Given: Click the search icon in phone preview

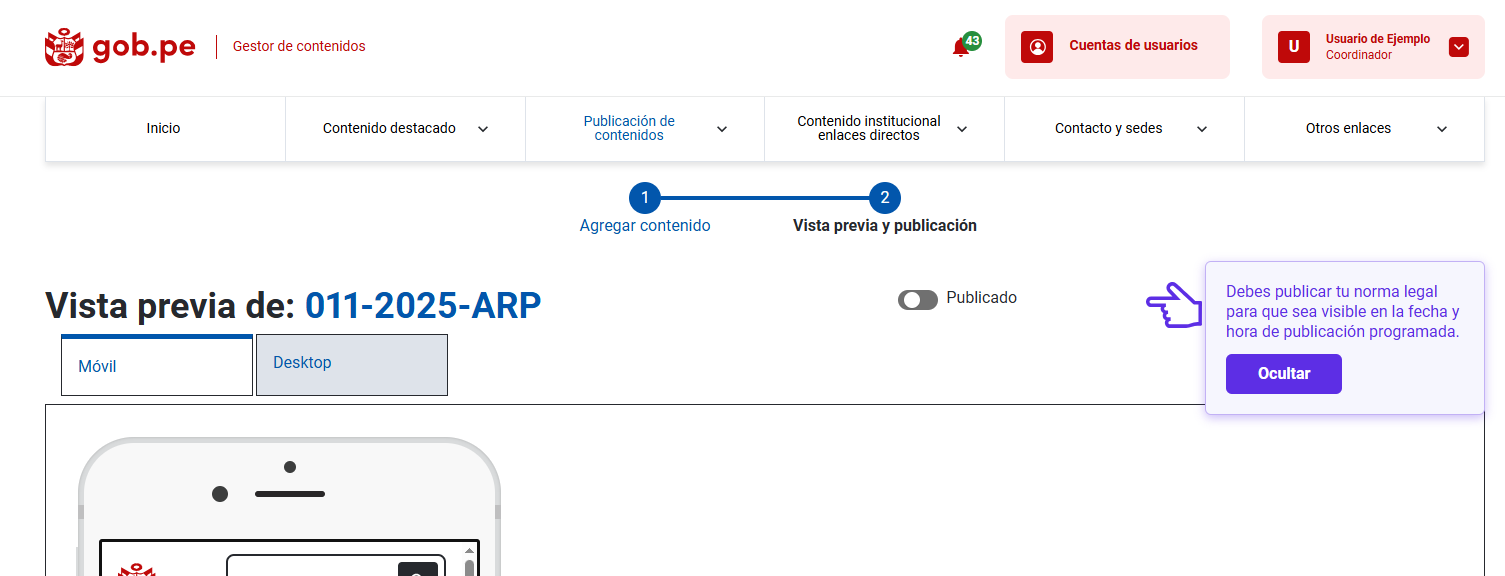Looking at the screenshot, I should 417,569.
